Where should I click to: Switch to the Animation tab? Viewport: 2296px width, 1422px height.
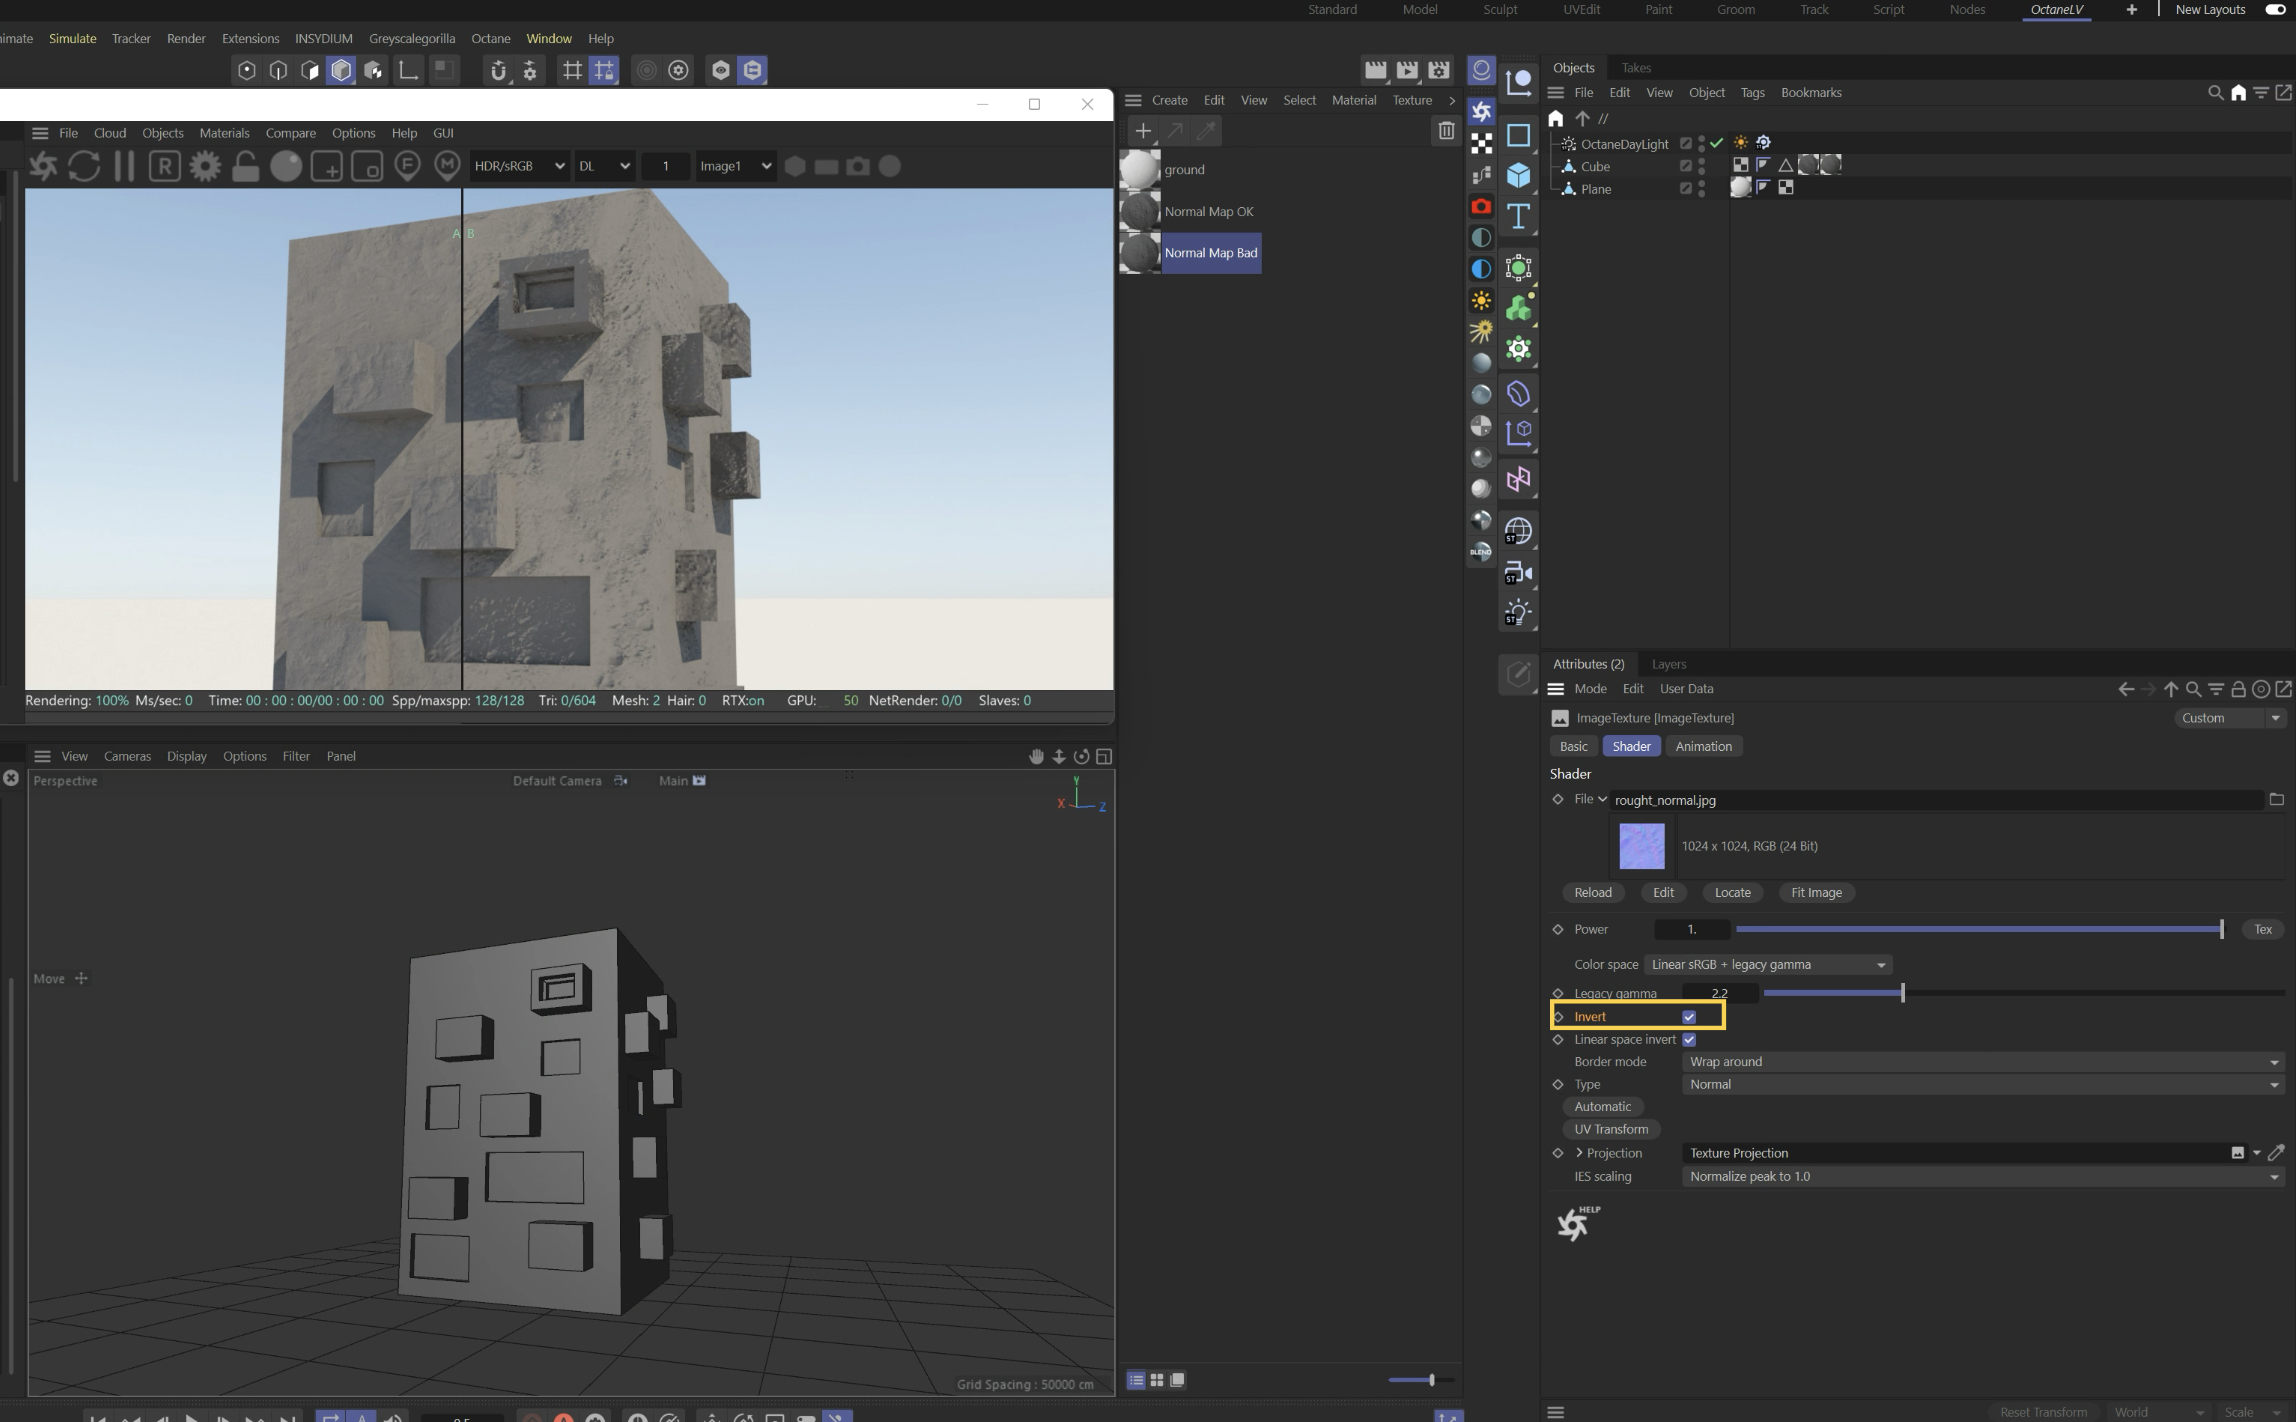[x=1703, y=746]
